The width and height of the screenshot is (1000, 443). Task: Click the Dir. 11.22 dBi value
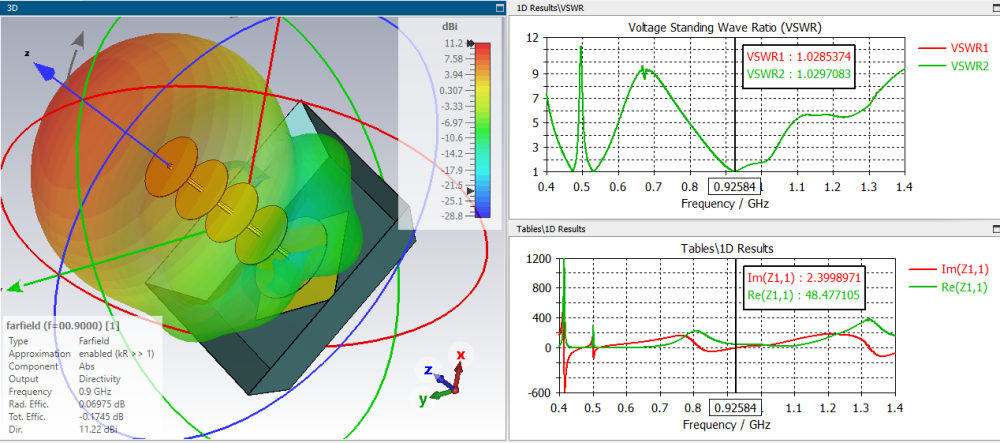coord(98,430)
